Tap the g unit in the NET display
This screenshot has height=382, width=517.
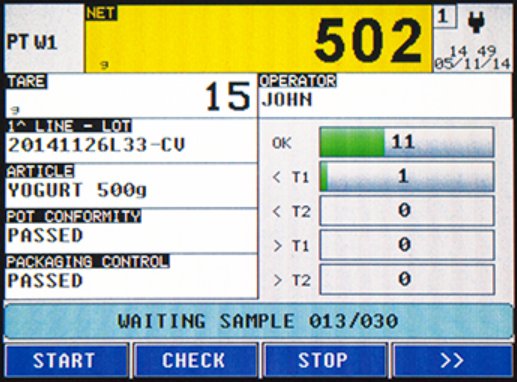point(104,65)
